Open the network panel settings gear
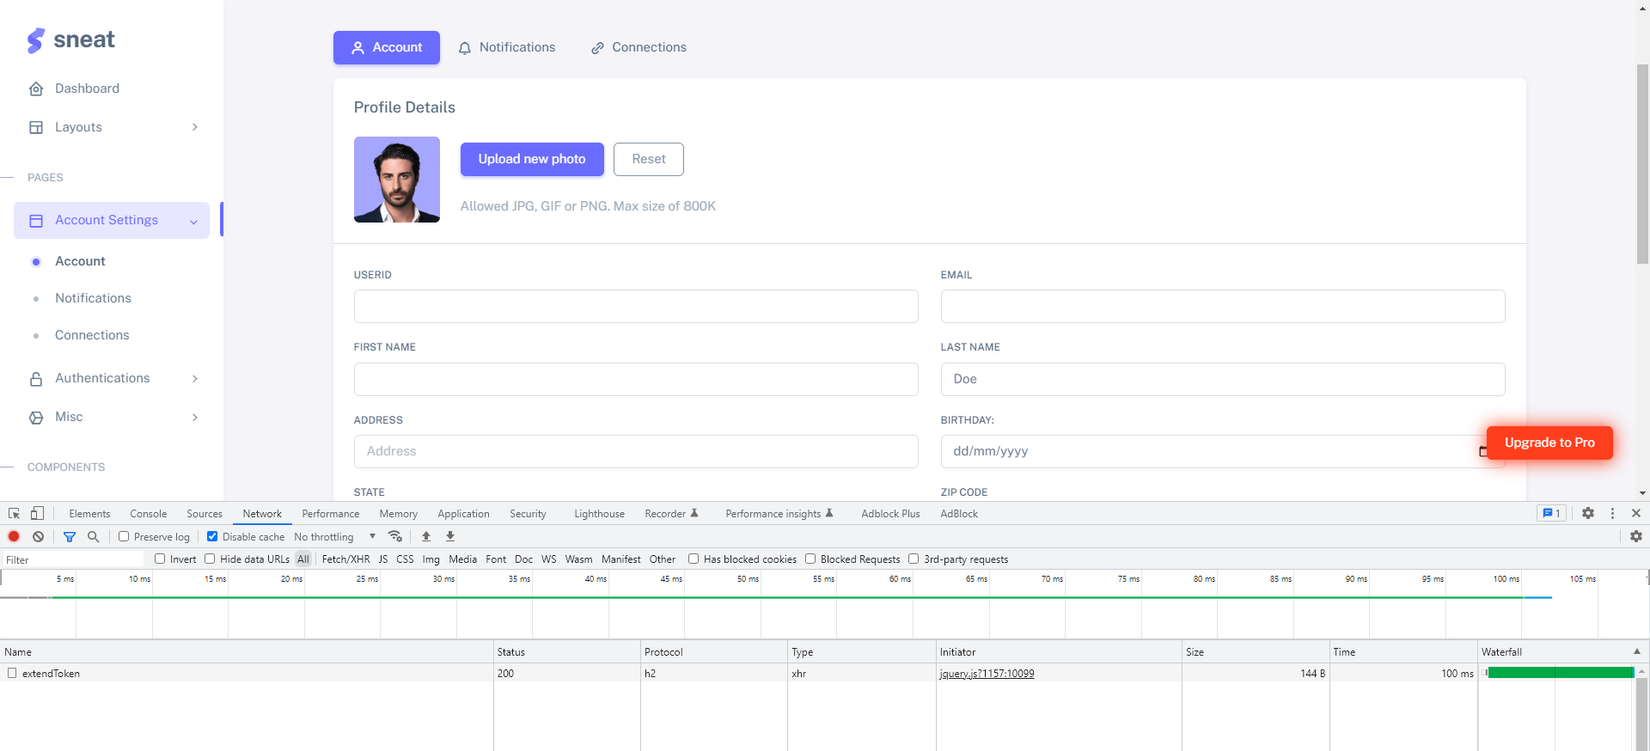 (x=1636, y=537)
